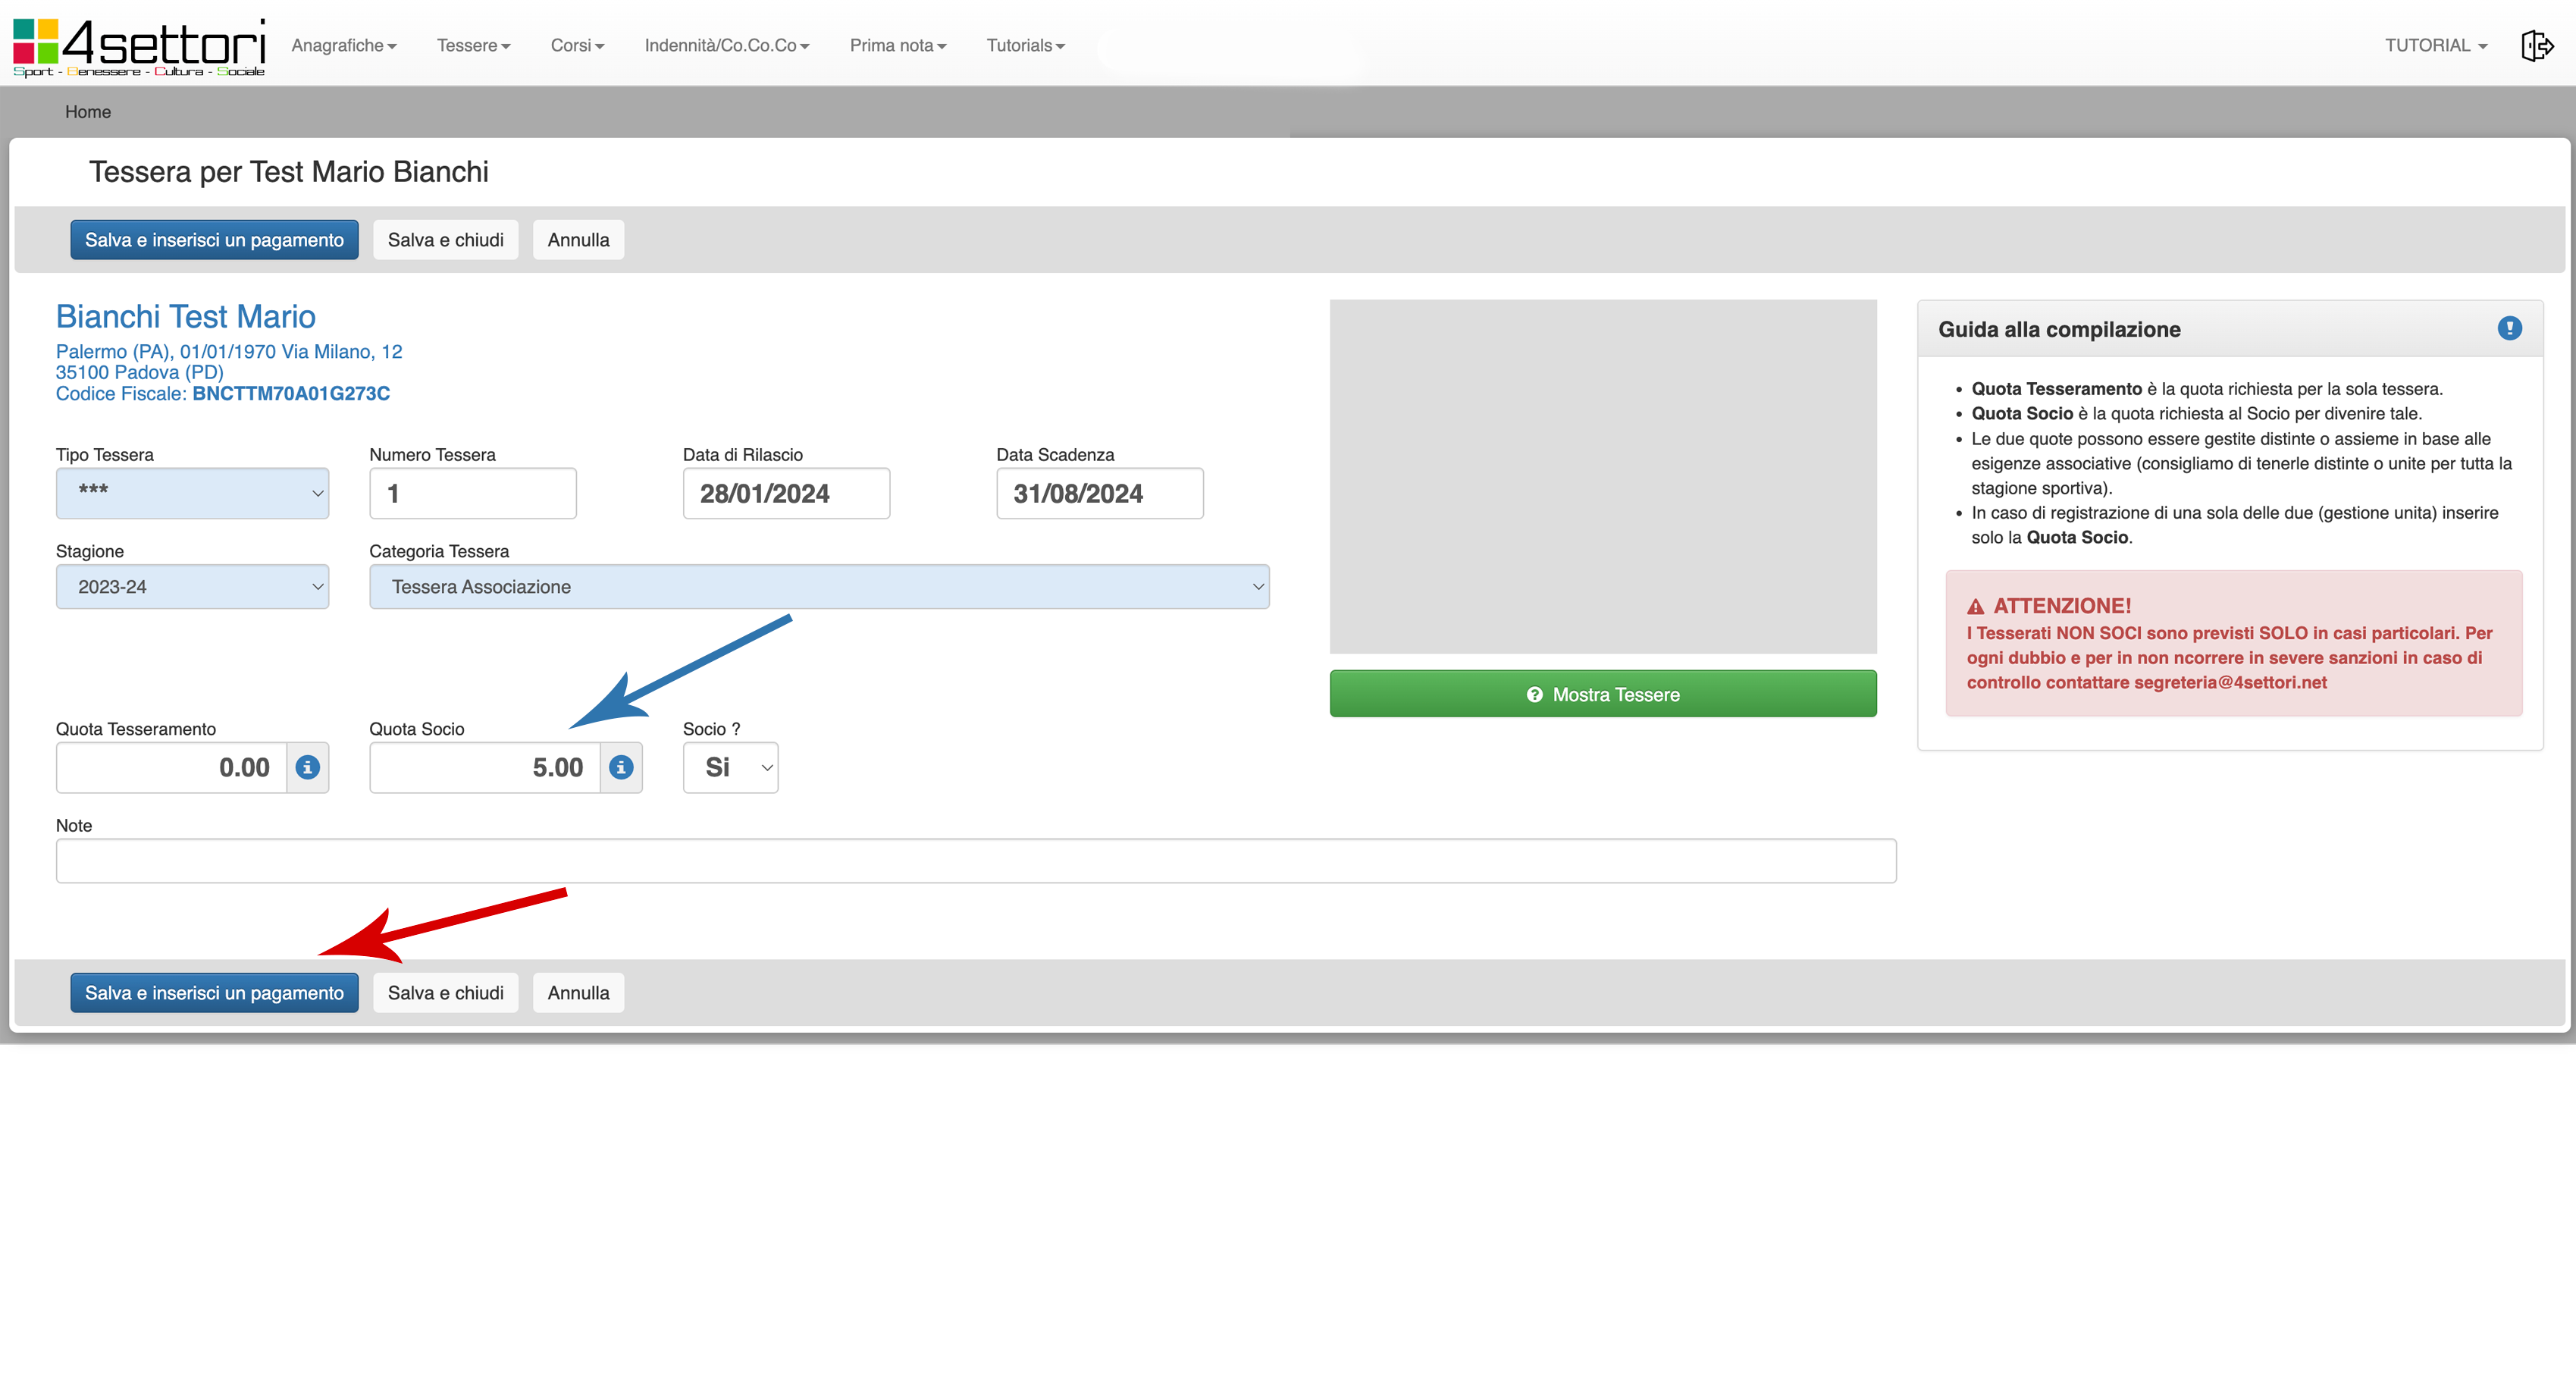This screenshot has width=2576, height=1383.
Task: Click top Salva e inserisci un pagamento
Action: click(214, 240)
